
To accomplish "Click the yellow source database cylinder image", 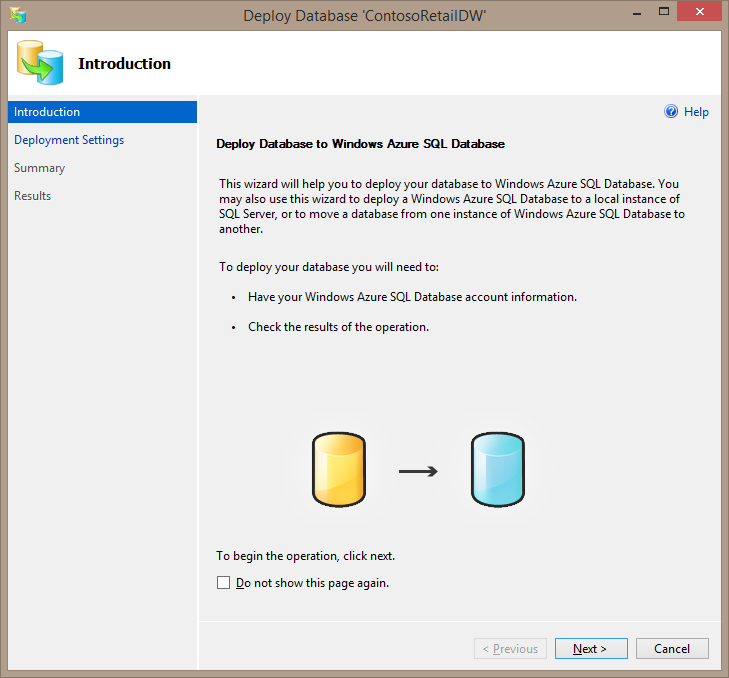I will click(x=339, y=469).
